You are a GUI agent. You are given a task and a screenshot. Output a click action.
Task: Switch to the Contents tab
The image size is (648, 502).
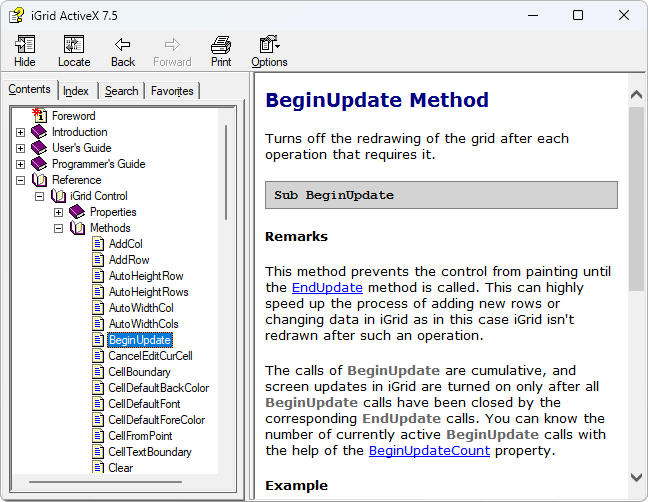[29, 89]
